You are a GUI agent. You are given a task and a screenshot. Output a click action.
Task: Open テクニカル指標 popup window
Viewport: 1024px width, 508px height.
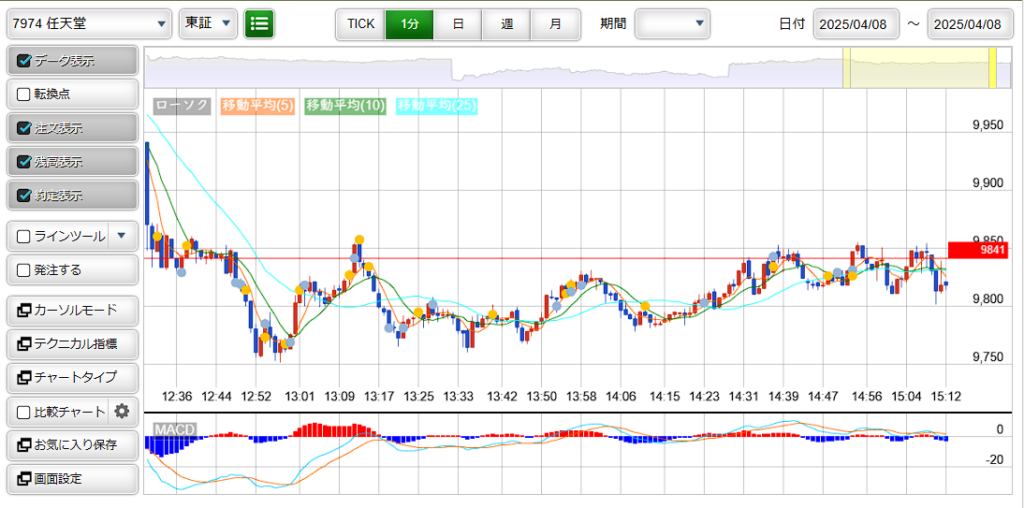click(72, 344)
